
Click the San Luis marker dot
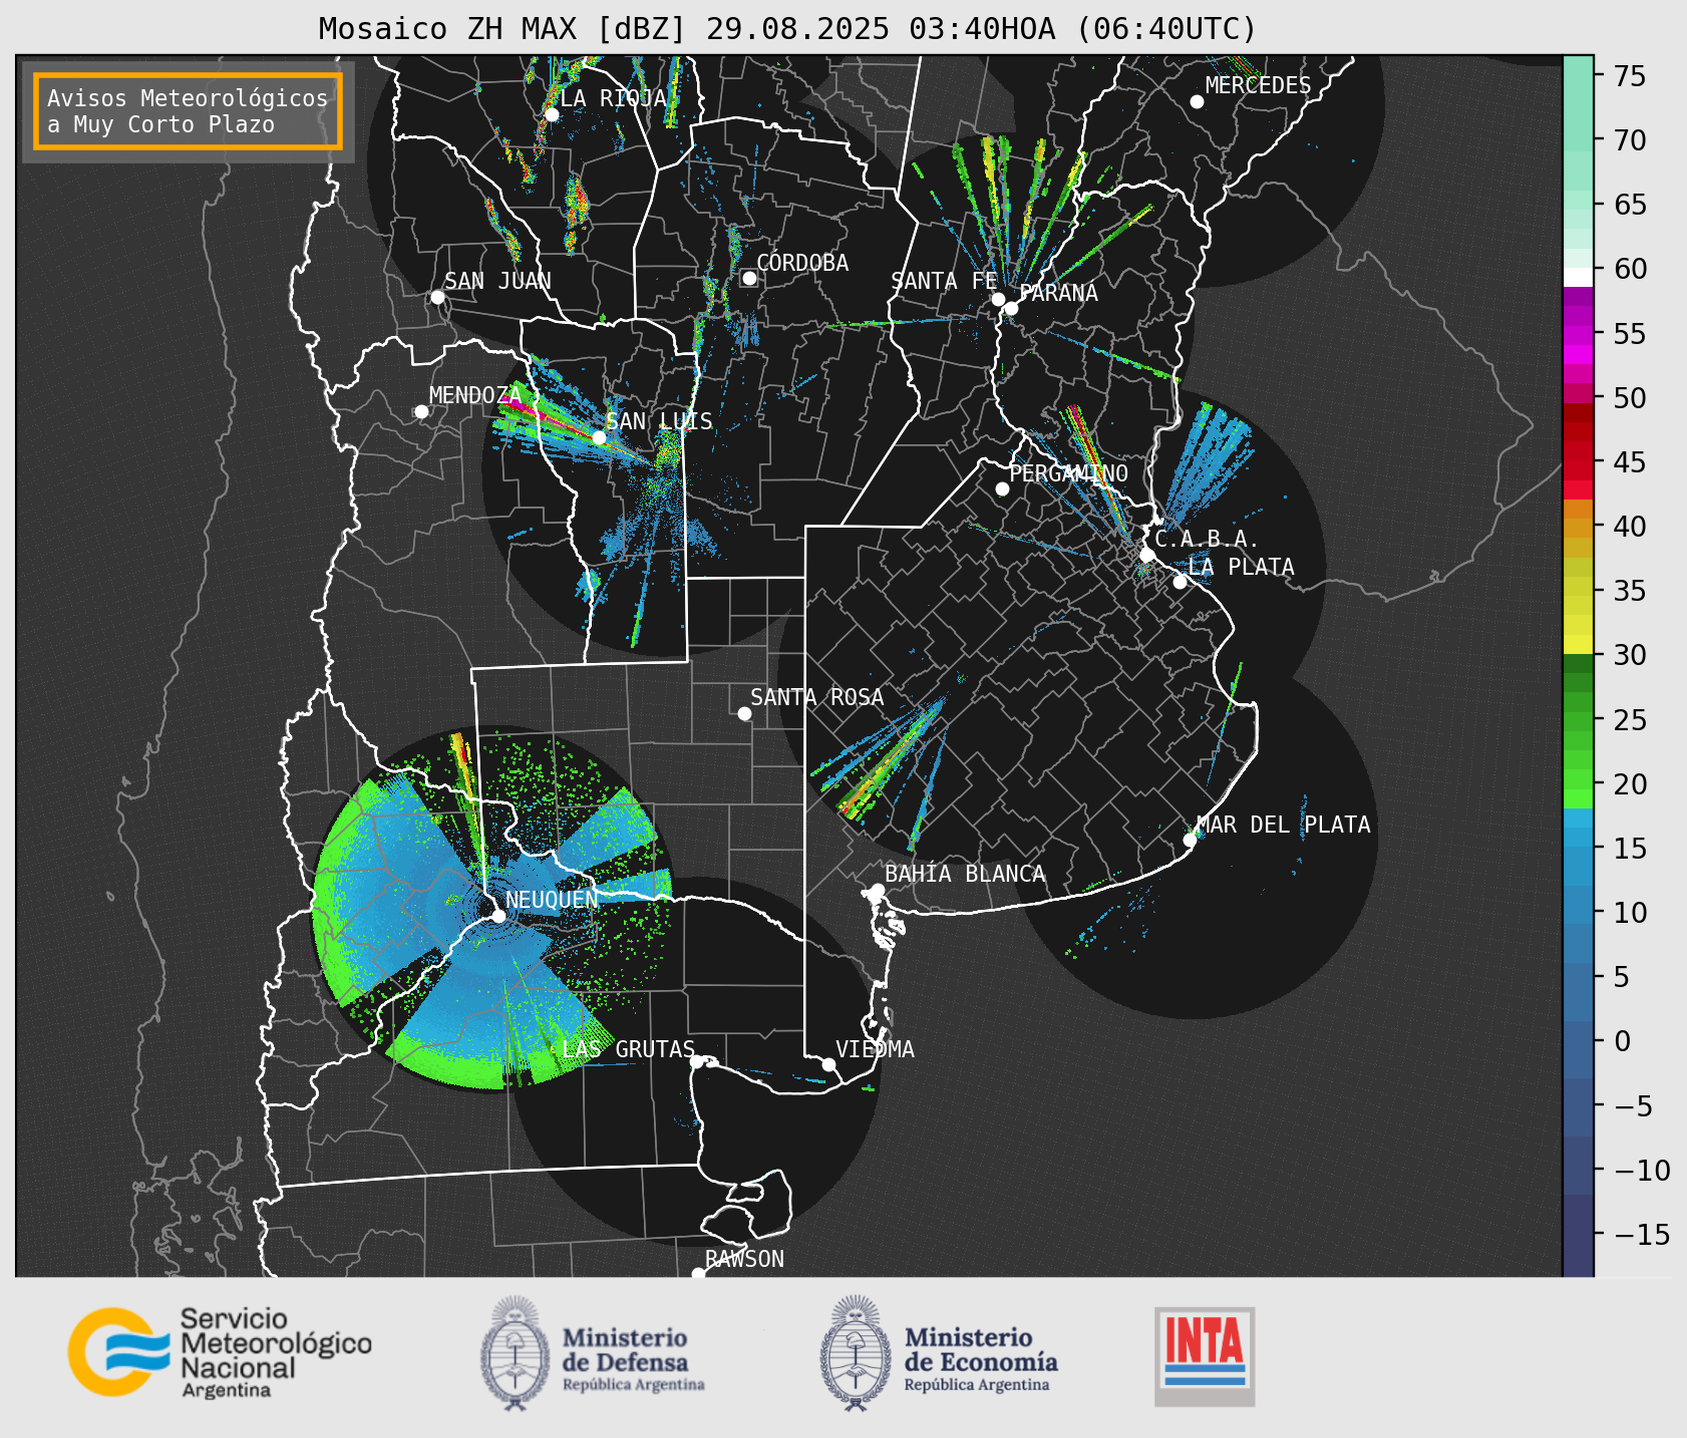[x=599, y=437]
